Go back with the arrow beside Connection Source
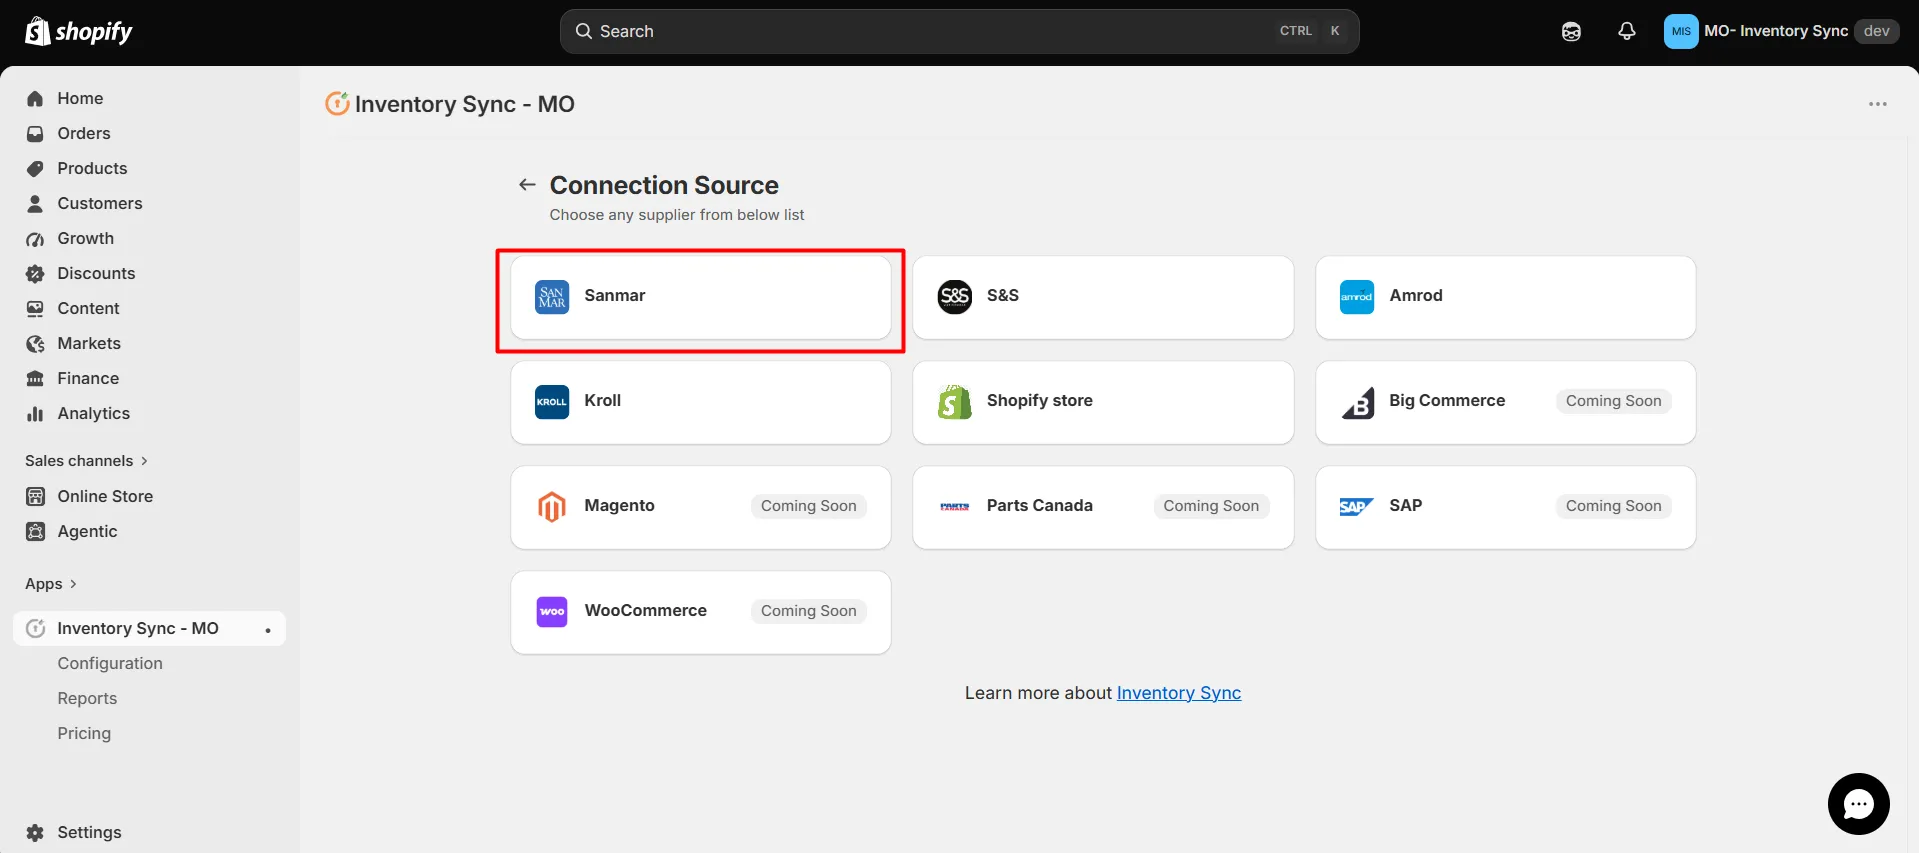This screenshot has height=853, width=1919. [x=527, y=185]
